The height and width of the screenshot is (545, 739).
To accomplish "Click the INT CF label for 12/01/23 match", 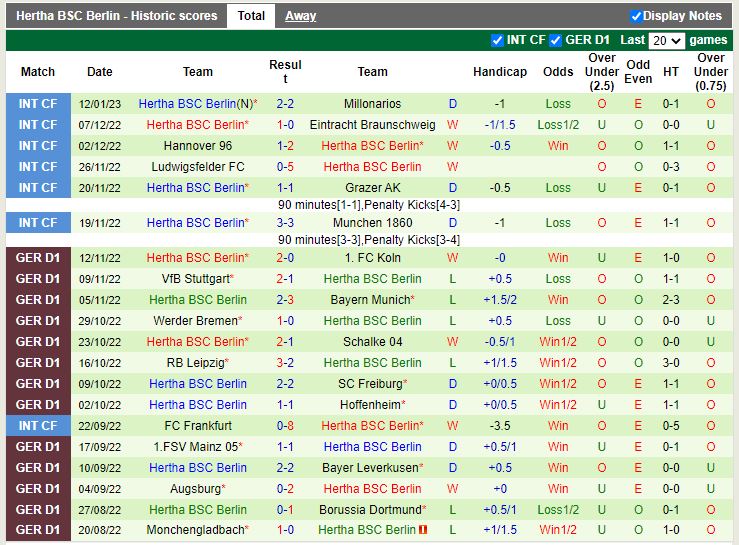I will coord(38,104).
